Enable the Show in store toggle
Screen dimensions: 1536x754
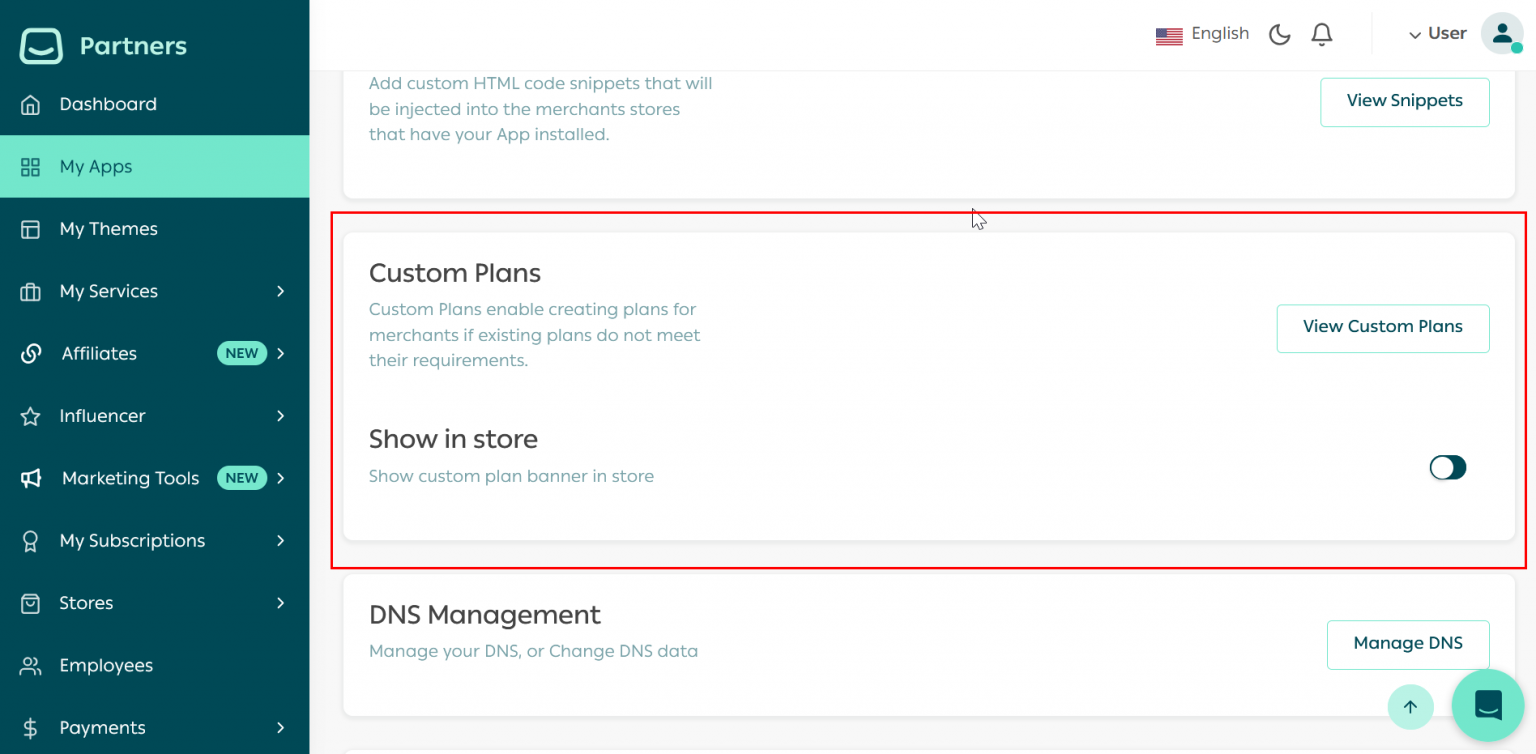click(1447, 467)
